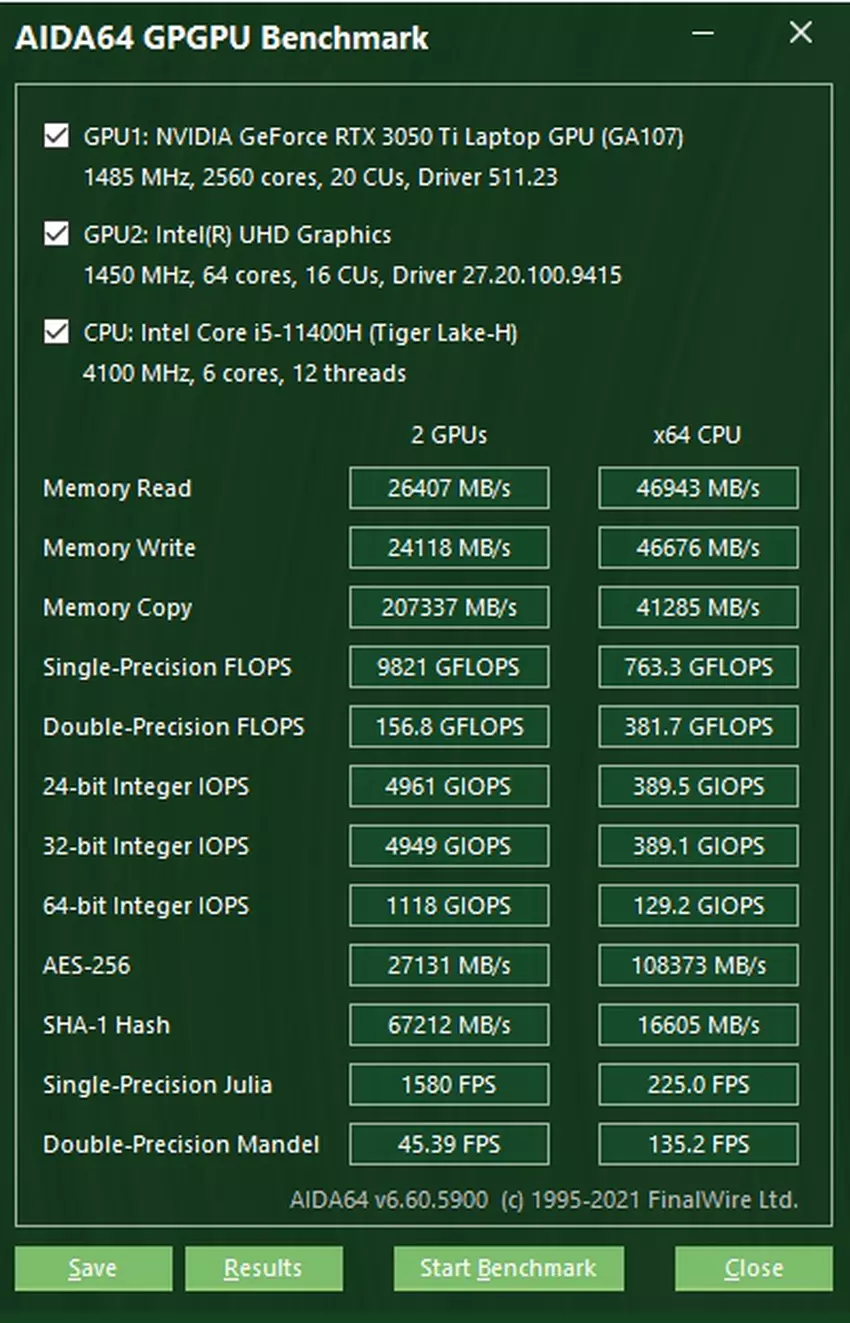Click the Close button at bottom
Image resolution: width=850 pixels, height=1323 pixels.
pyautogui.click(x=753, y=1268)
